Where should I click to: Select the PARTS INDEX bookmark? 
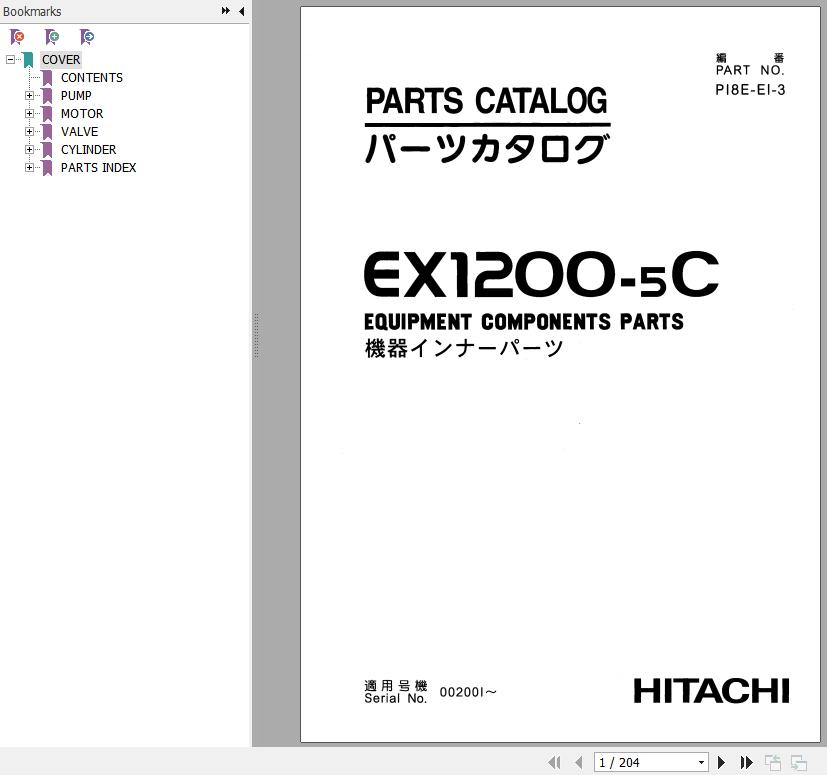99,168
